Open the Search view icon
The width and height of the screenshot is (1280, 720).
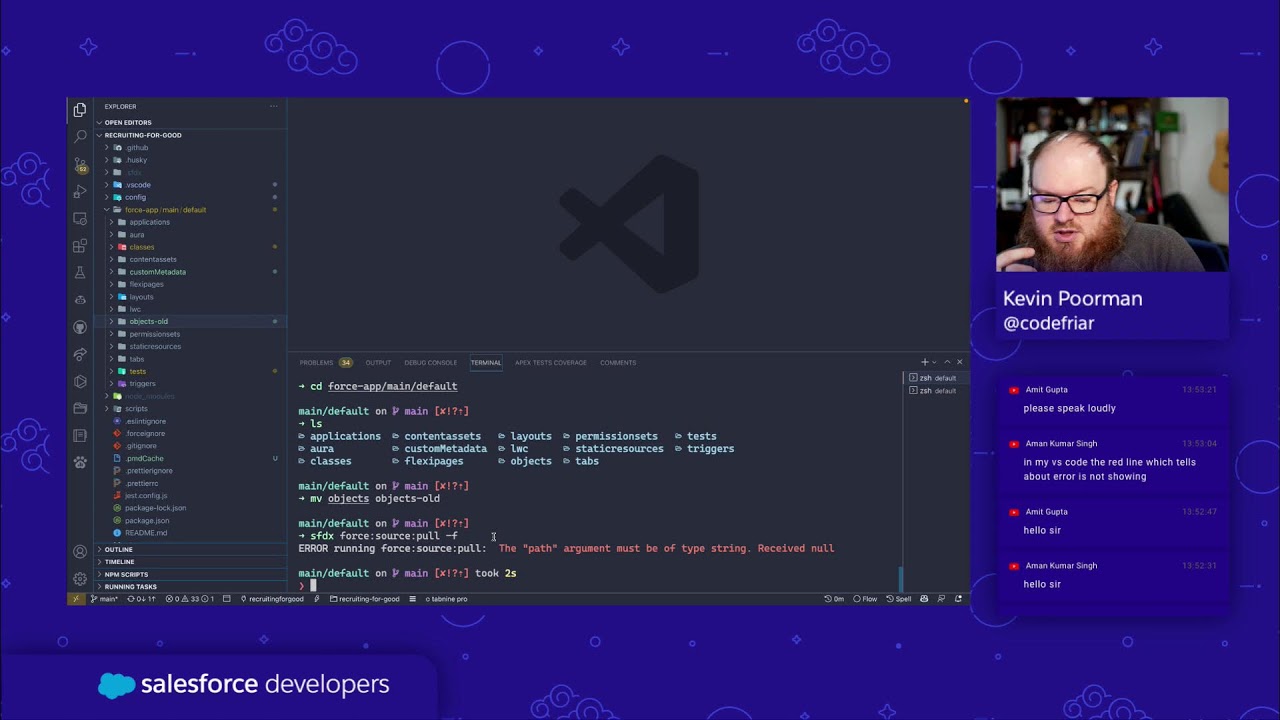[x=80, y=137]
